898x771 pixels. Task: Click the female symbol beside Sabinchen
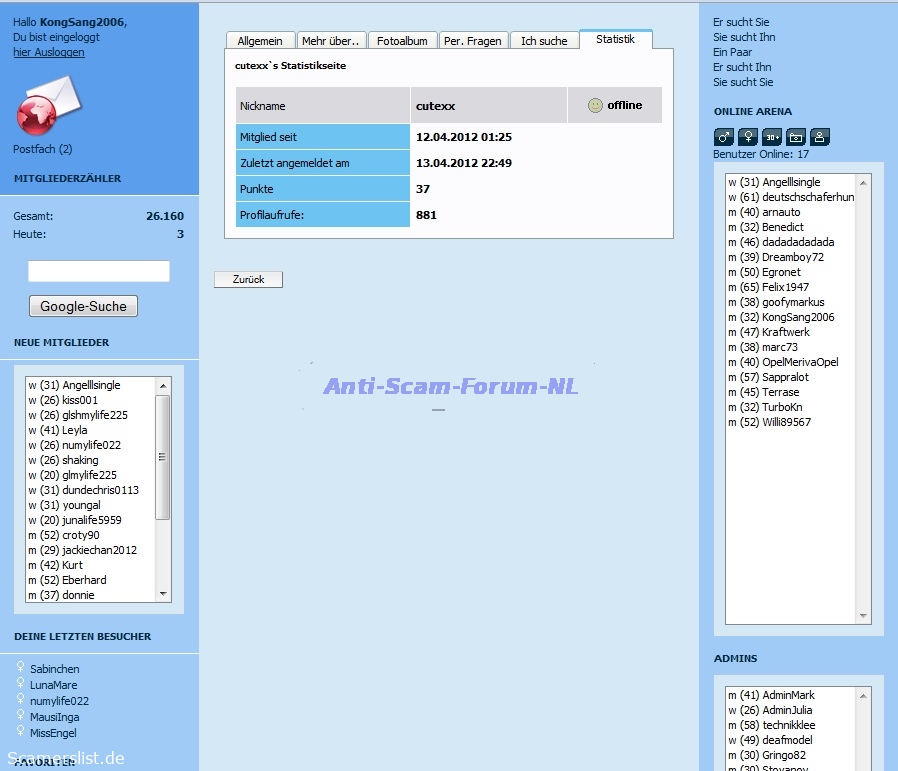(x=21, y=668)
